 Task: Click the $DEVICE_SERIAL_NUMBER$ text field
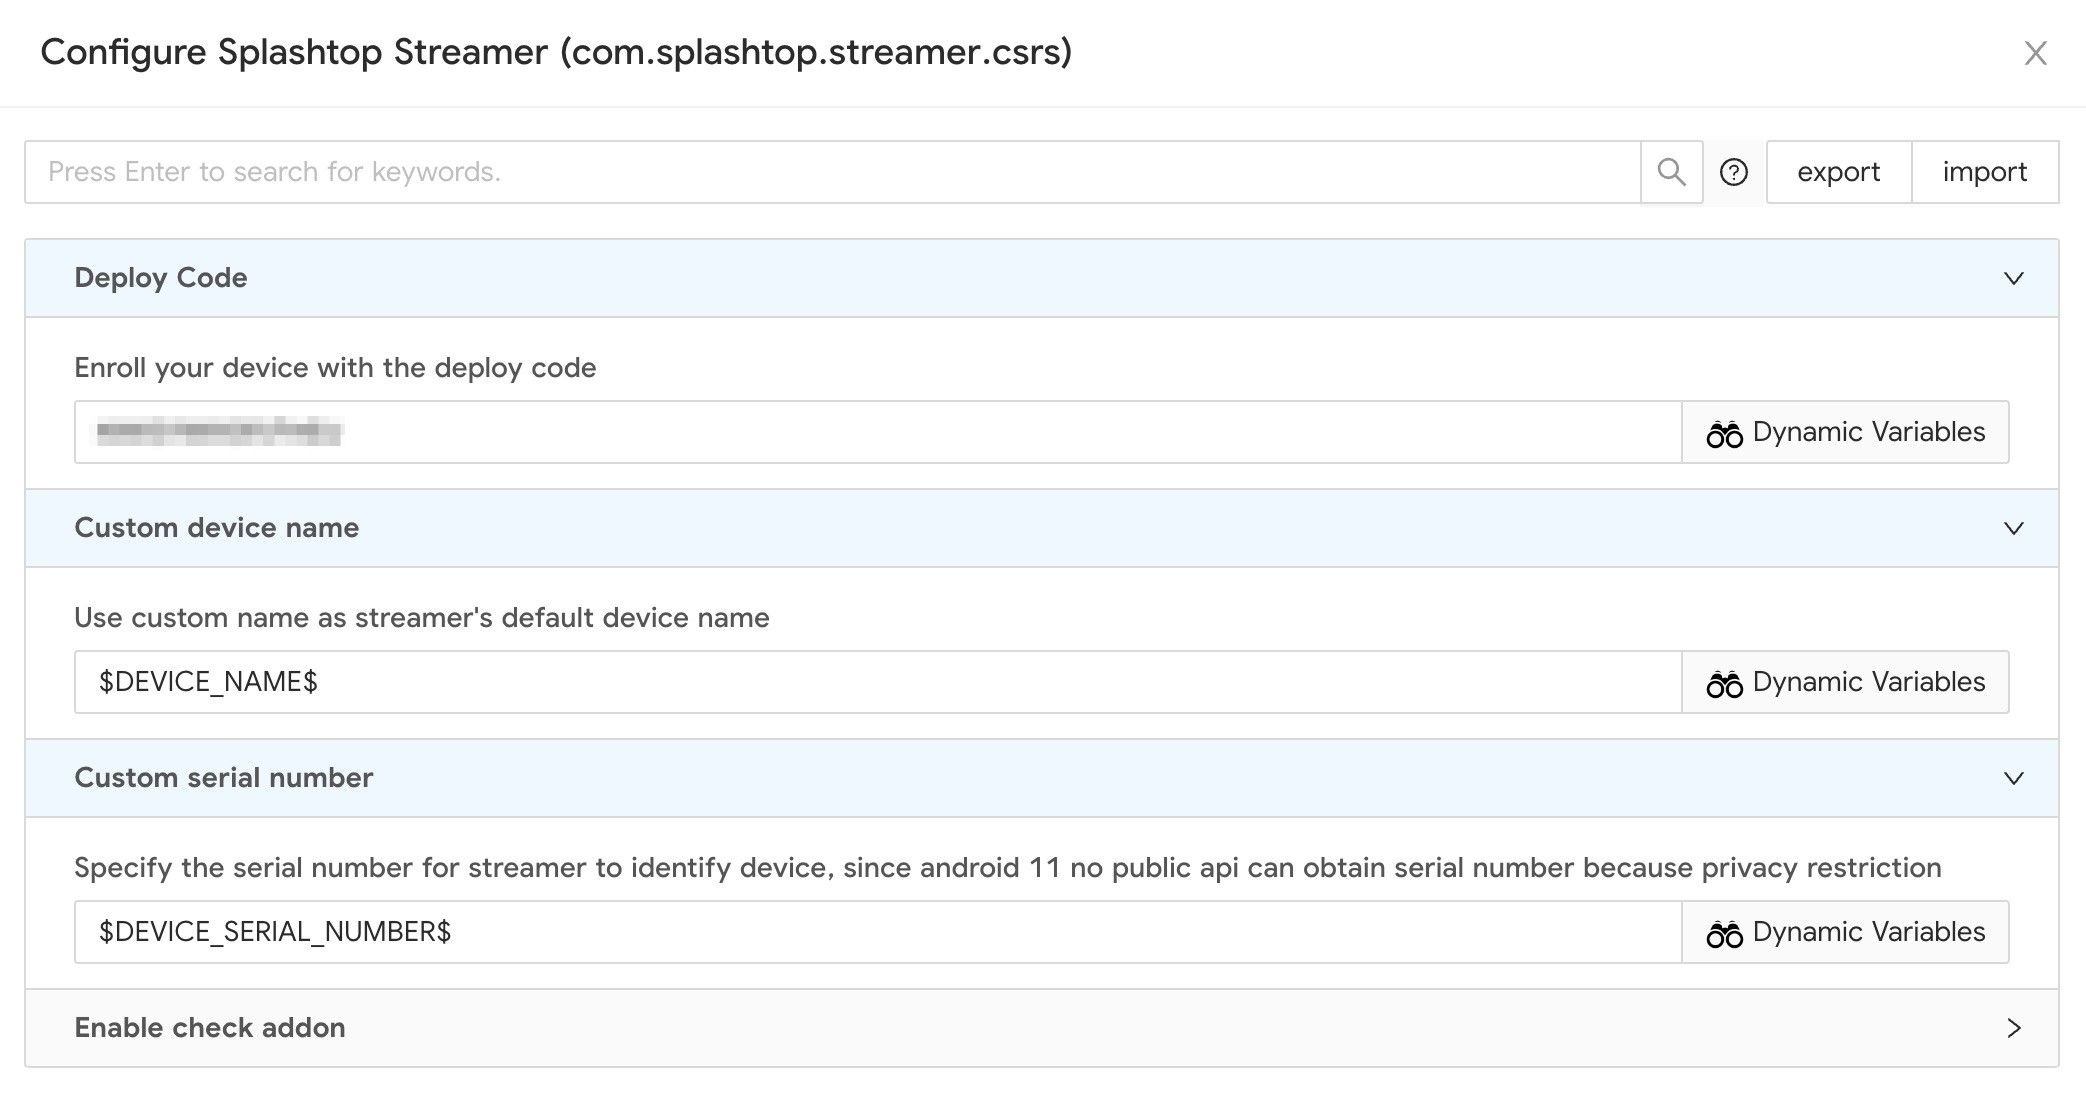tap(878, 932)
